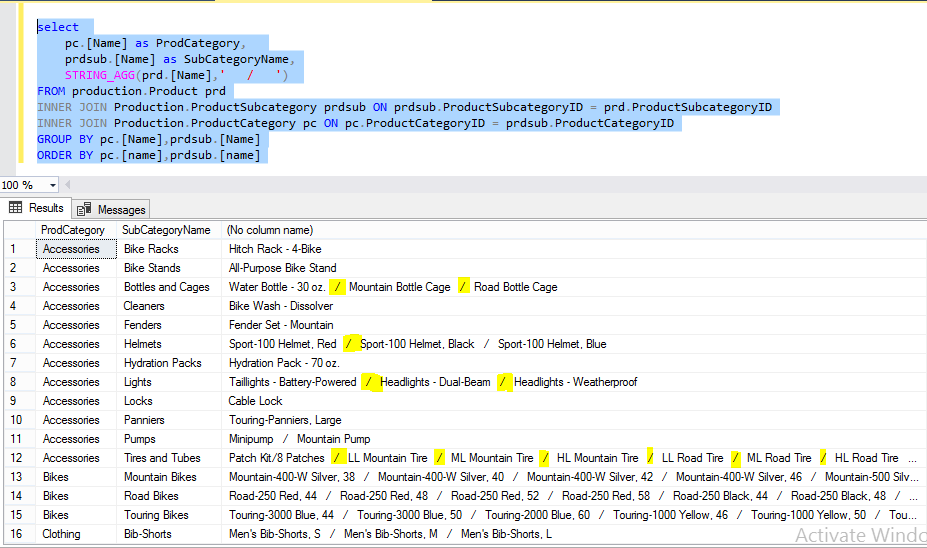Viewport: 927px width, 548px height.
Task: Click the Touring-3000 Blue, 44 result cell
Action: point(573,515)
